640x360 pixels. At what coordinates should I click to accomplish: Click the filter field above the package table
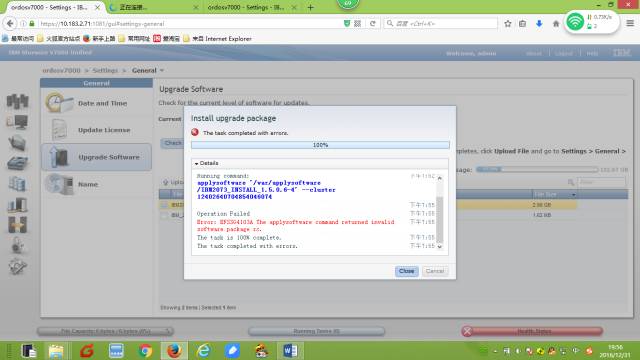601,182
